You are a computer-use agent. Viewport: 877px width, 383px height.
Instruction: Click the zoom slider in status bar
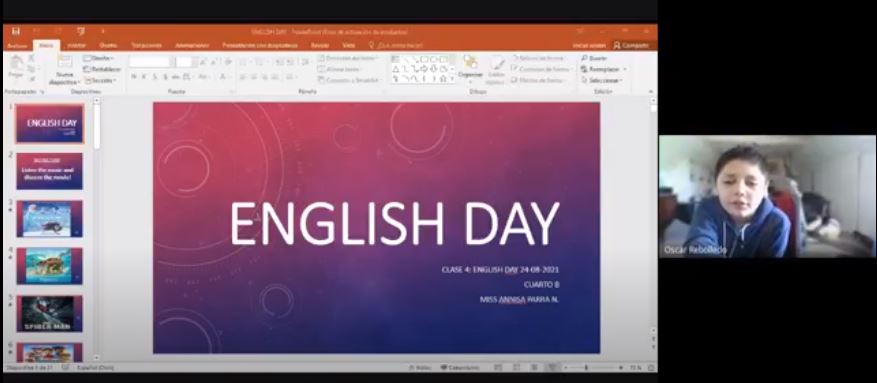(x=592, y=368)
